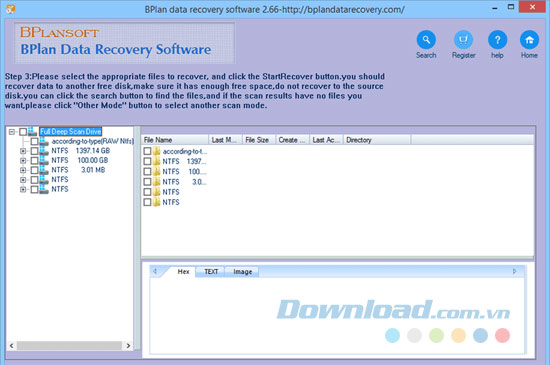
Task: Open the help question mark icon
Action: tap(497, 40)
